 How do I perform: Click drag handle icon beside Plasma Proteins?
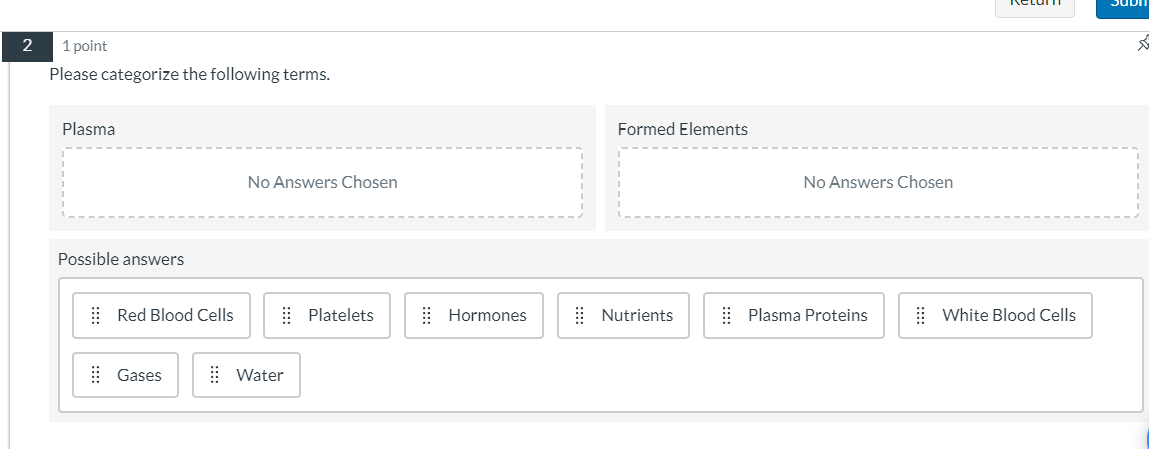click(727, 316)
